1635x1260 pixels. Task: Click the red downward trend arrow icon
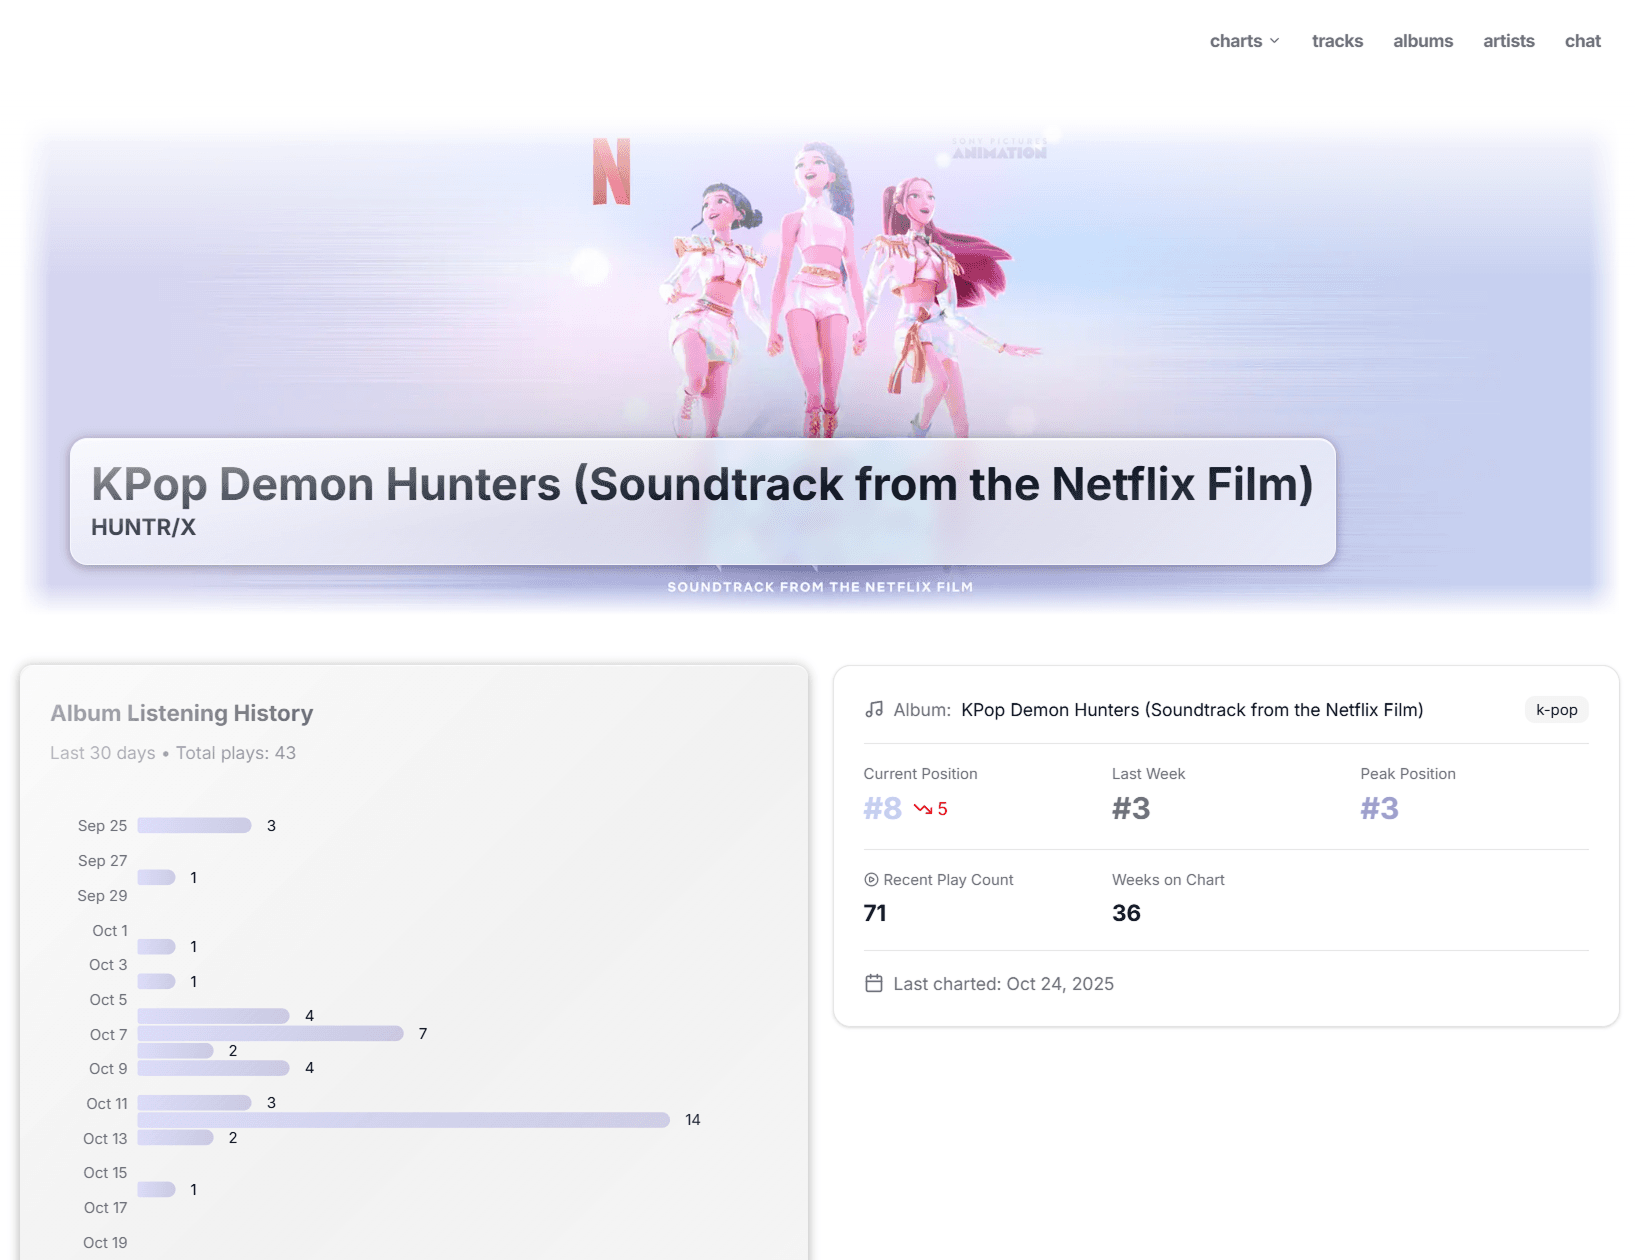(922, 809)
